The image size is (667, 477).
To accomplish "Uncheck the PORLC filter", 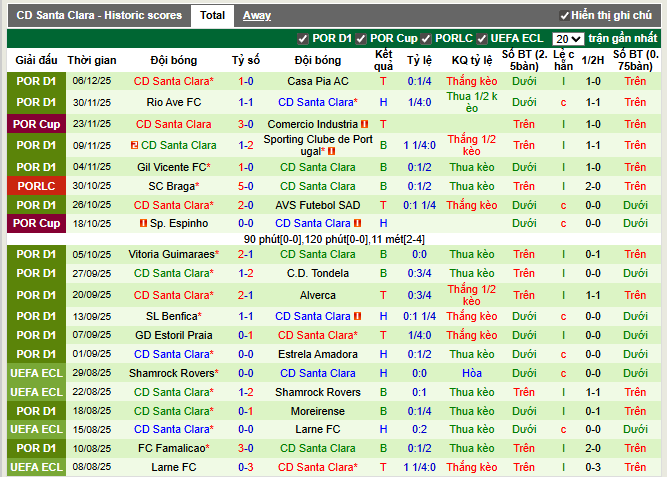I will [426, 39].
